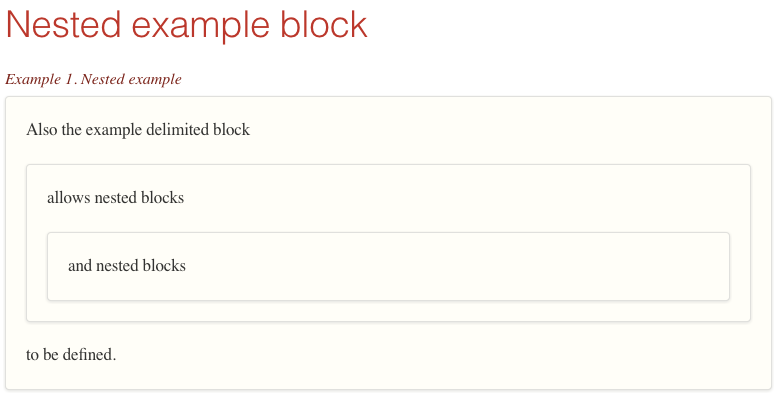Click the word "and" in the innermost block

pos(80,266)
